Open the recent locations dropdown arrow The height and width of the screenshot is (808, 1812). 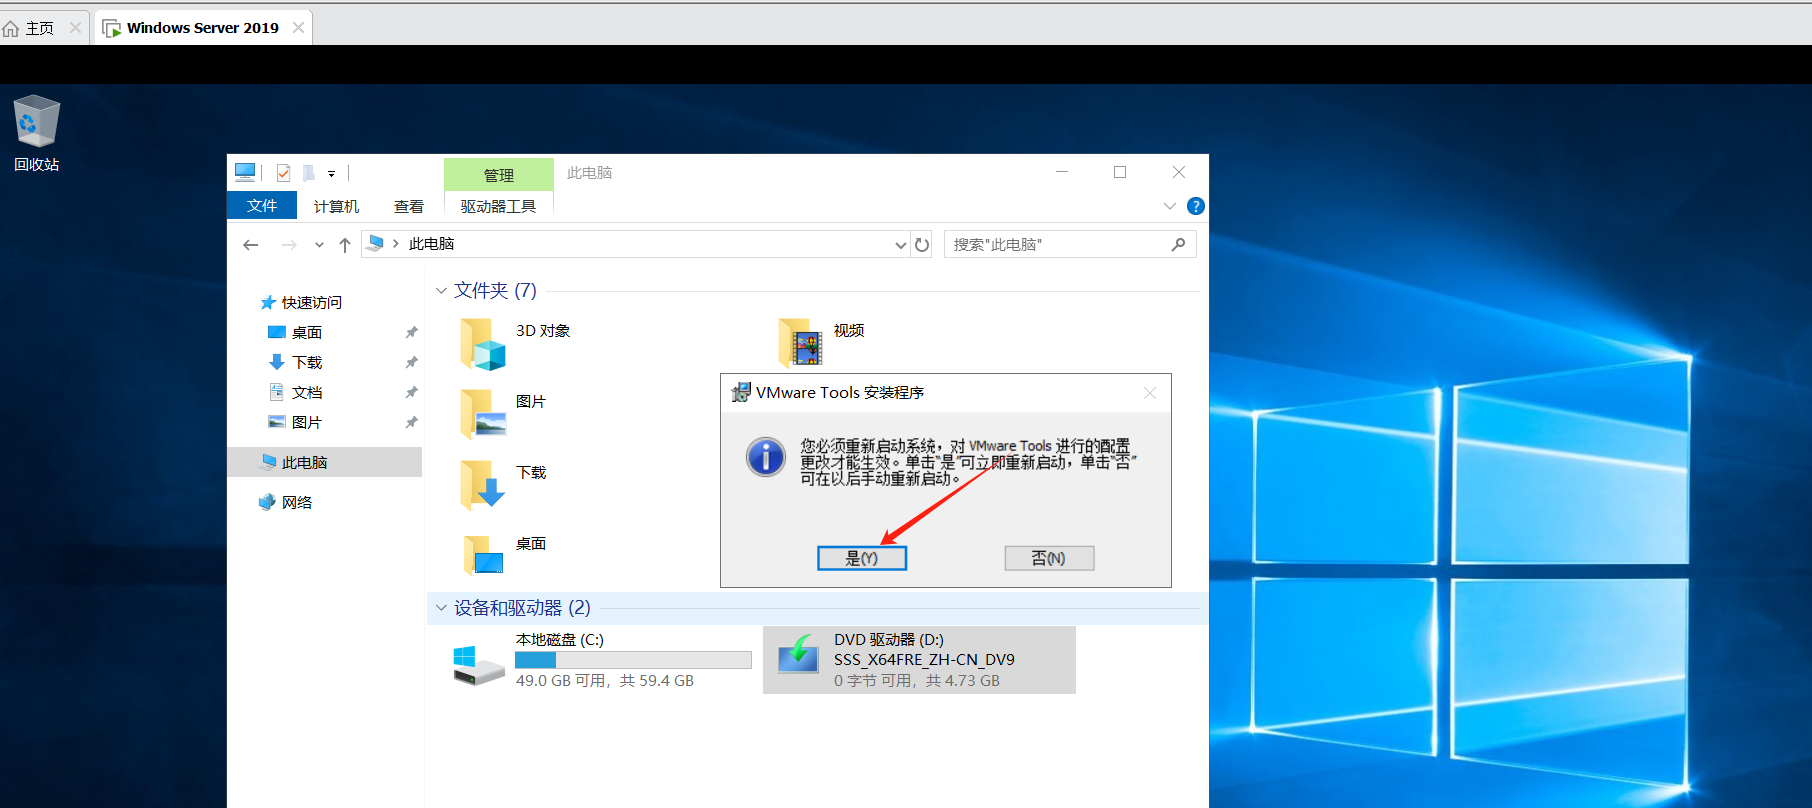319,245
